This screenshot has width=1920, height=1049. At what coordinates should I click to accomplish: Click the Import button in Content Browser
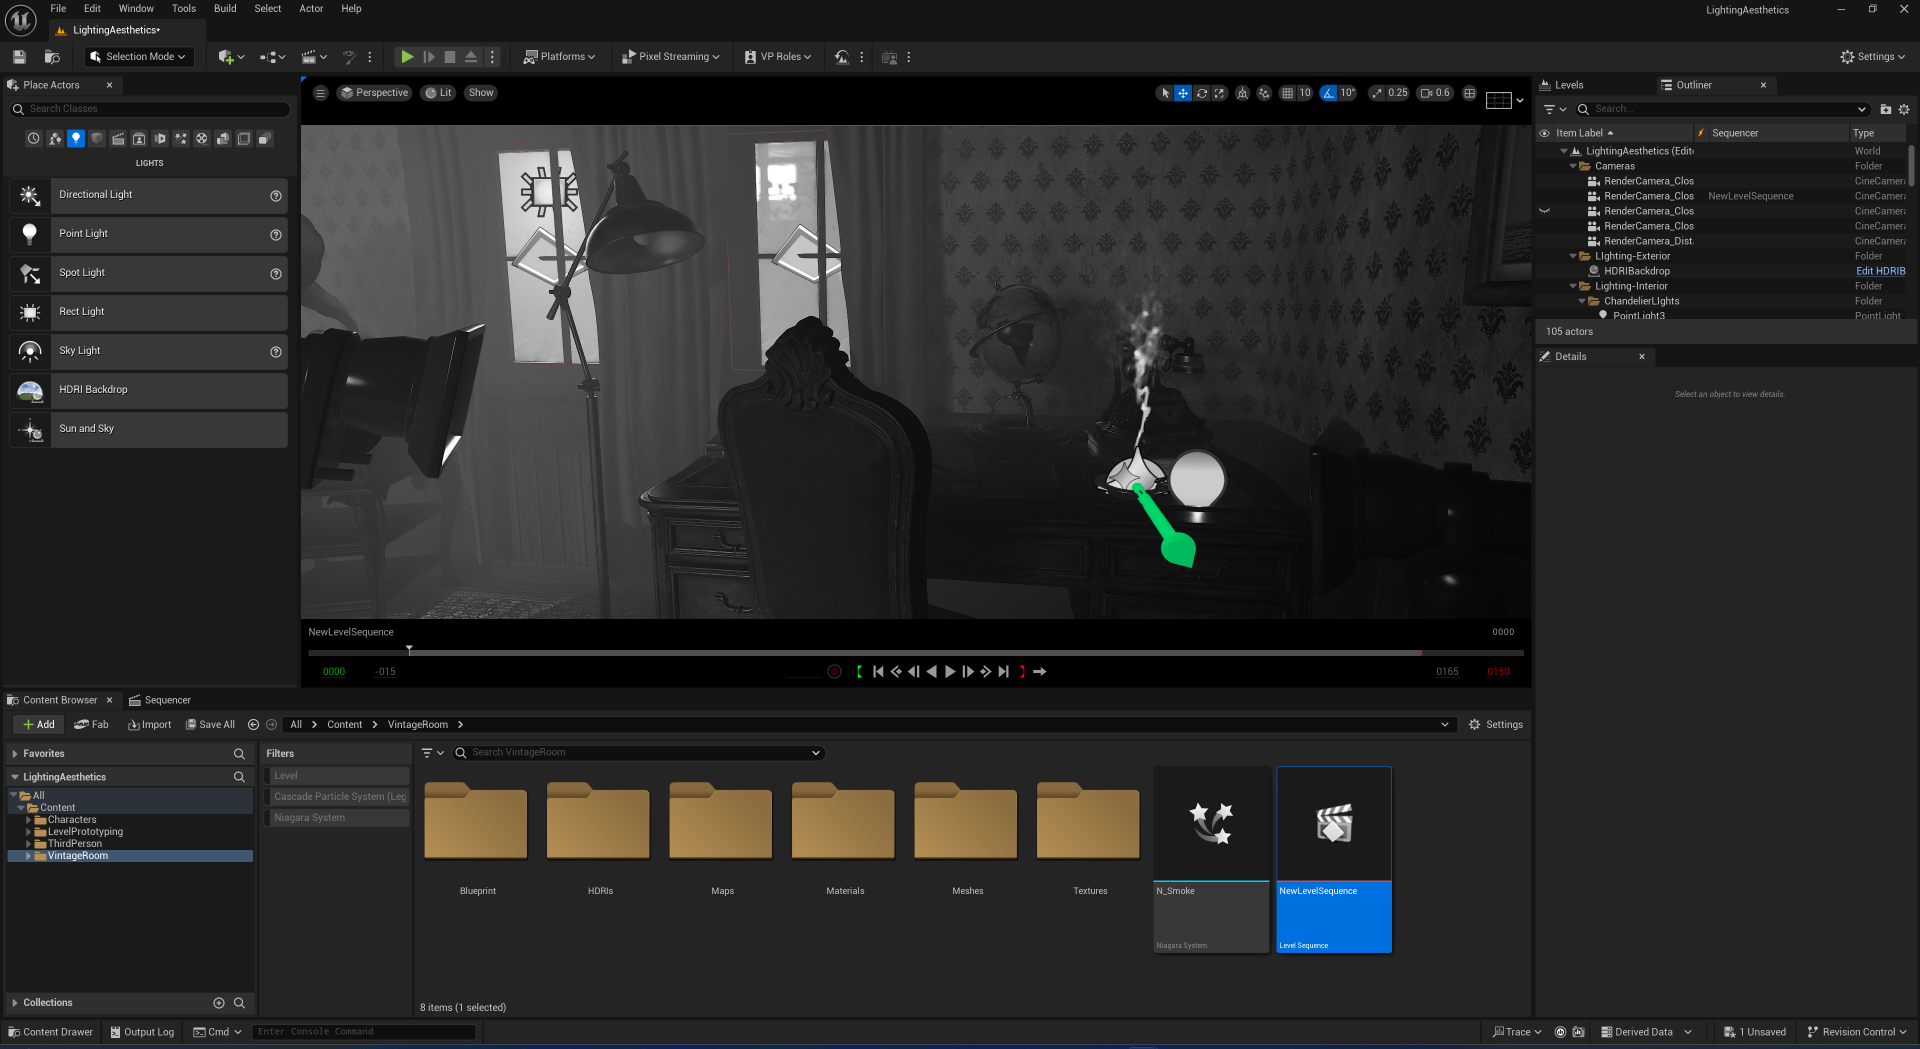coord(149,725)
